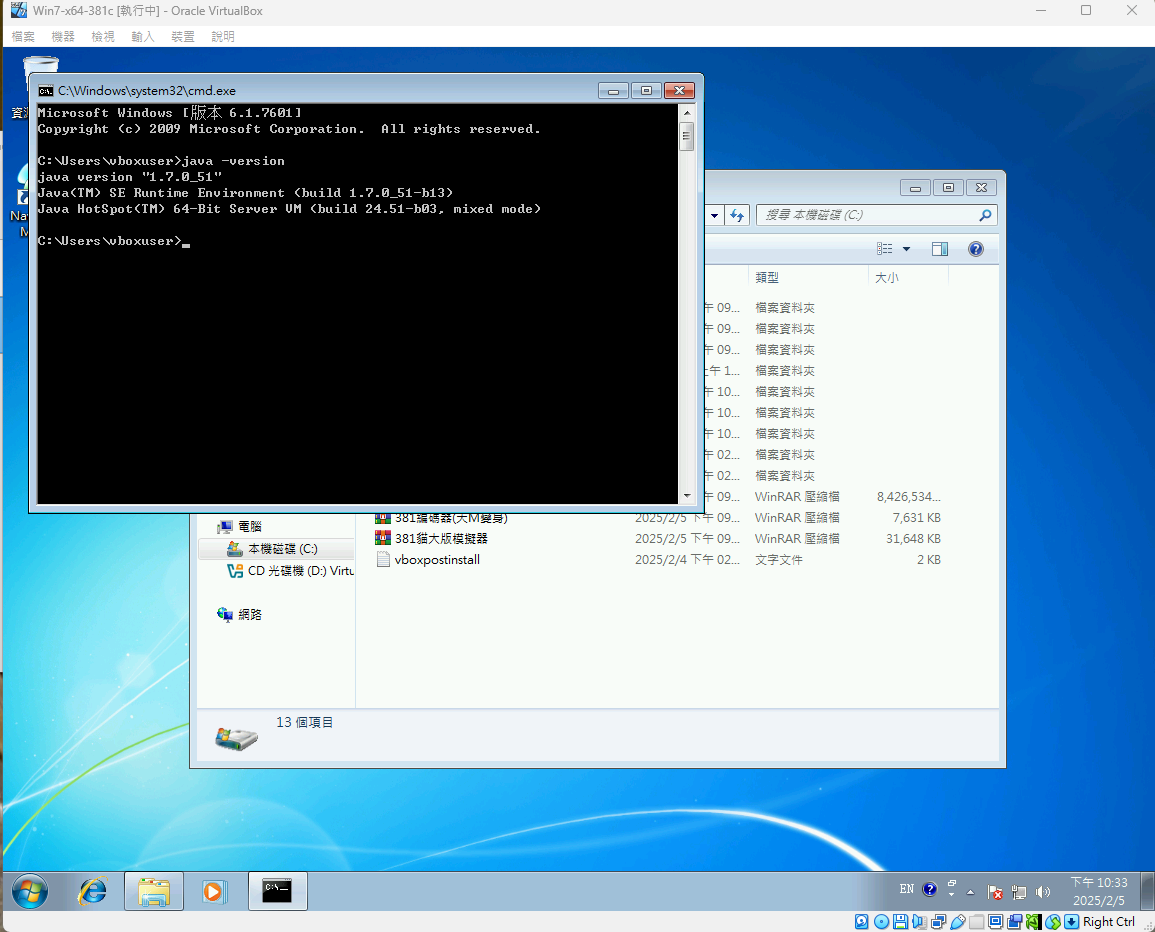This screenshot has width=1155, height=932.
Task: Click the Right Ctrl host key label
Action: click(x=1109, y=922)
